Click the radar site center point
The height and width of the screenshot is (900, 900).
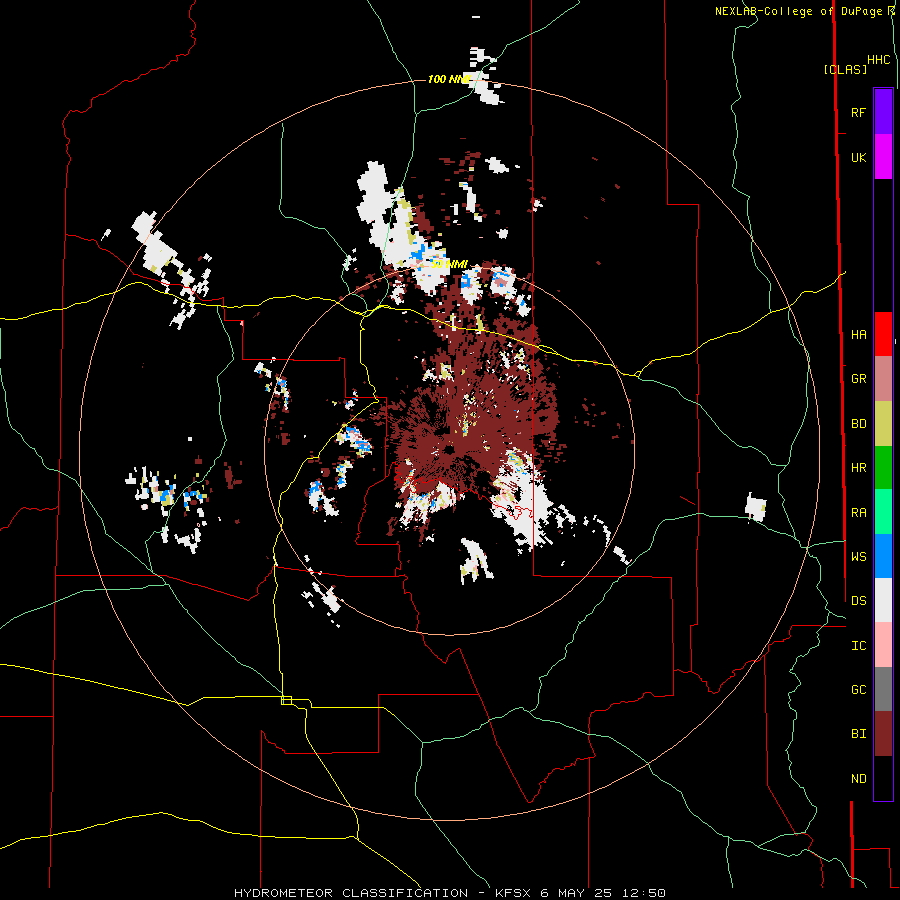(x=449, y=449)
